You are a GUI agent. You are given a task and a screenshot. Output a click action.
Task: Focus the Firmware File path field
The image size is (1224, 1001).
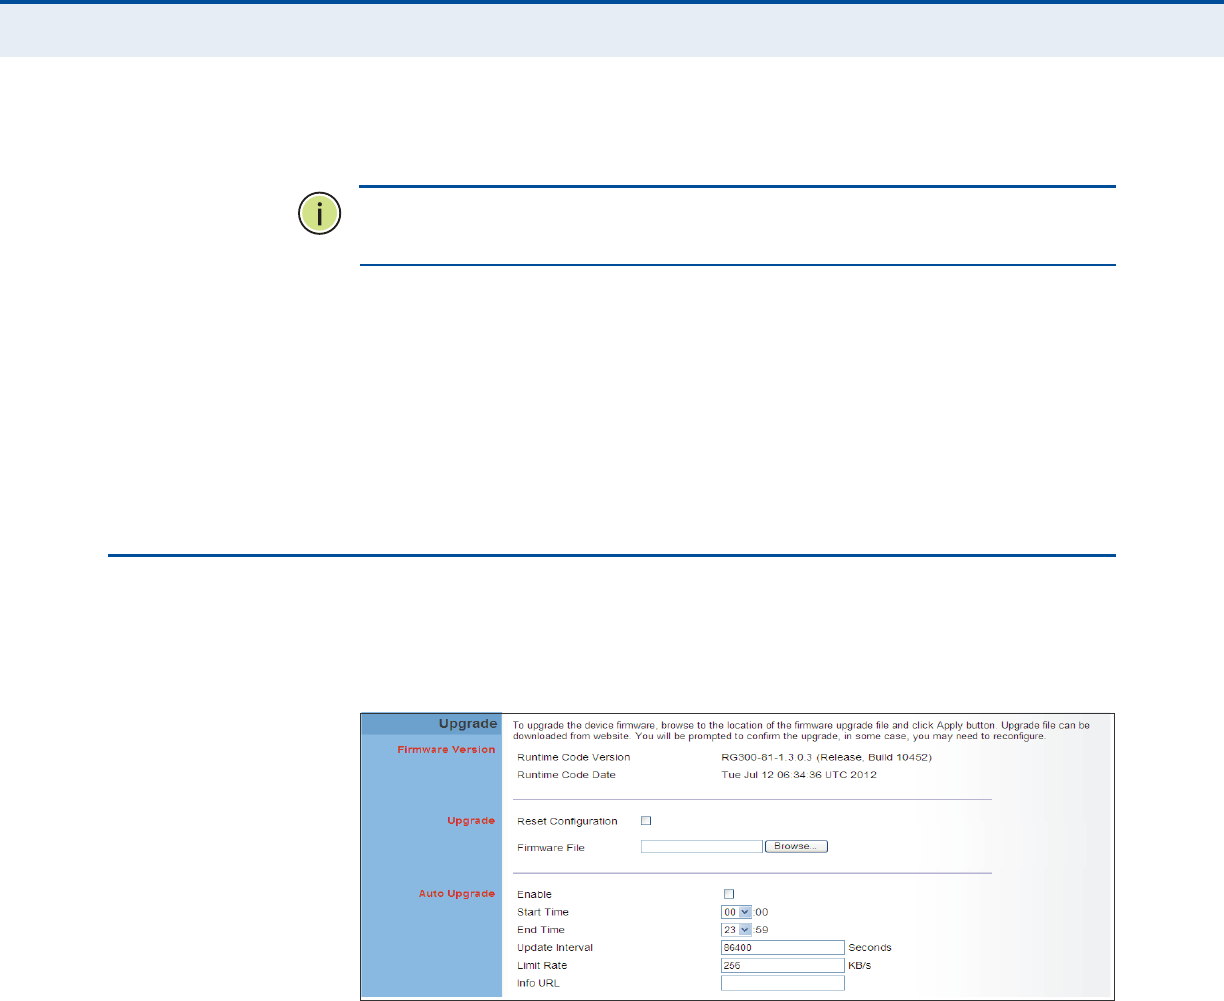coord(702,846)
